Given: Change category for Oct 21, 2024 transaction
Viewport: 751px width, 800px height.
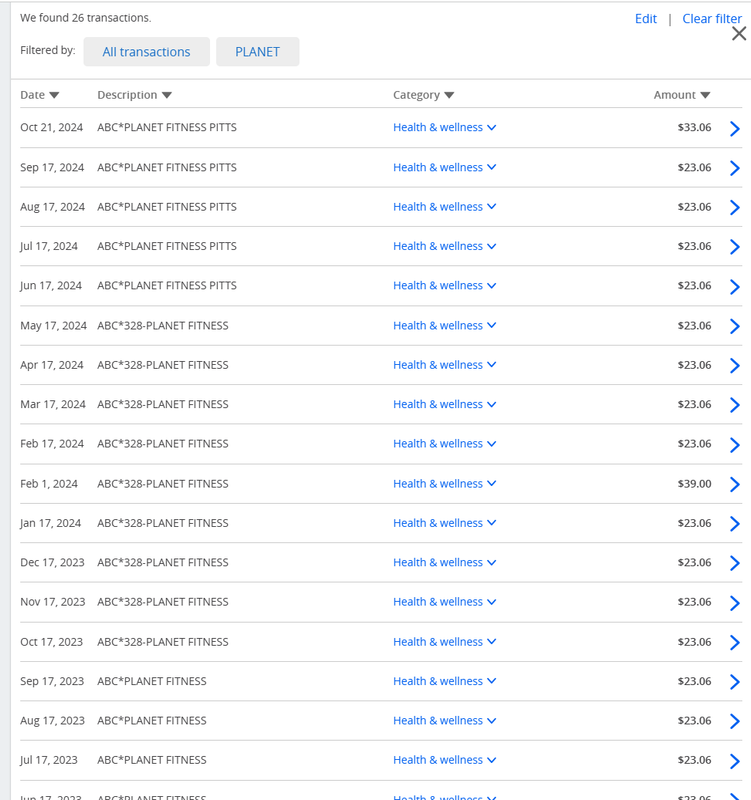Looking at the screenshot, I should tap(444, 127).
